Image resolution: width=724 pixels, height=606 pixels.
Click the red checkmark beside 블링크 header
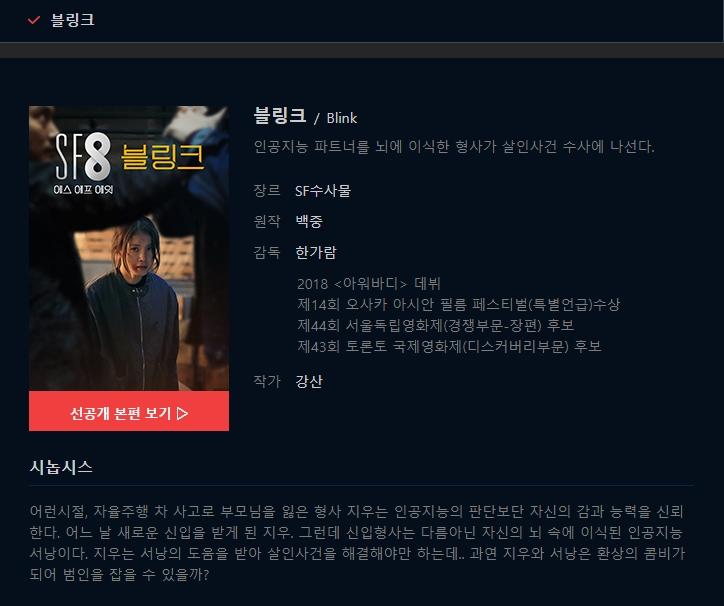(x=34, y=20)
